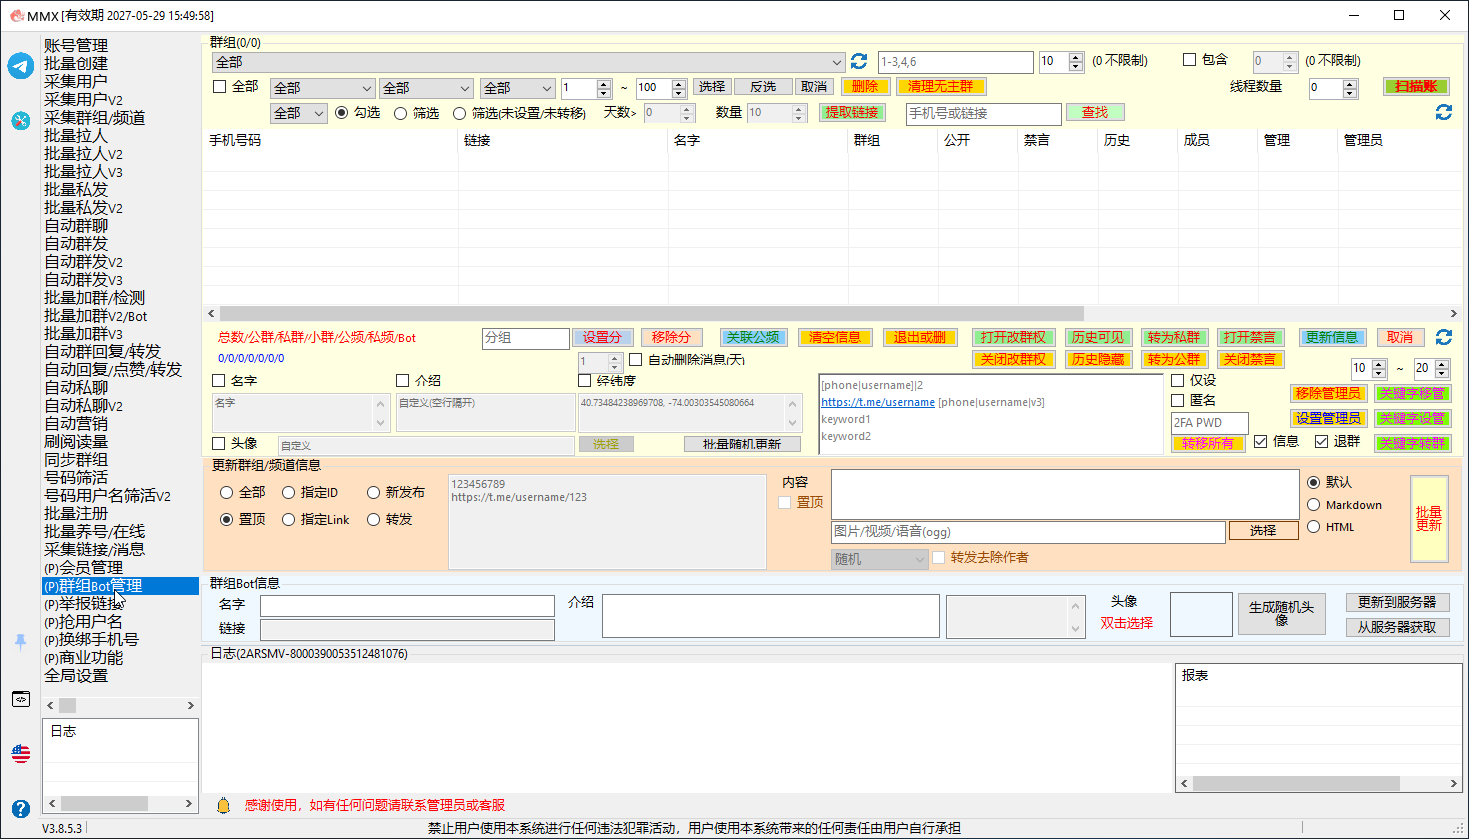Enable the 包含 checkbox
The image size is (1469, 839).
tap(1190, 60)
